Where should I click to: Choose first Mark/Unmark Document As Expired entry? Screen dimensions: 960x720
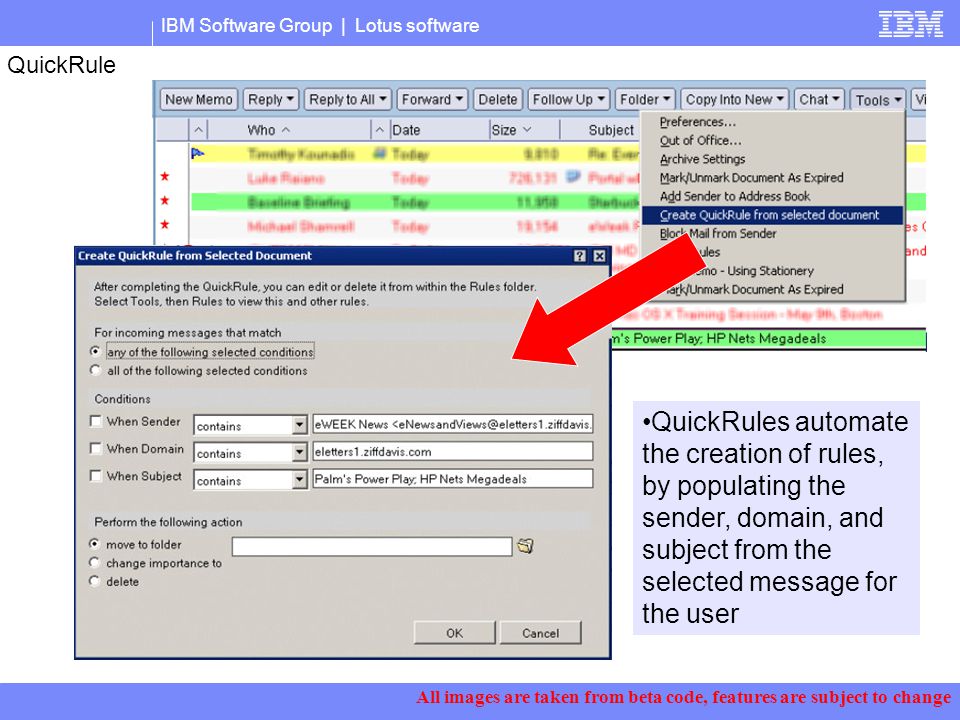pos(751,178)
